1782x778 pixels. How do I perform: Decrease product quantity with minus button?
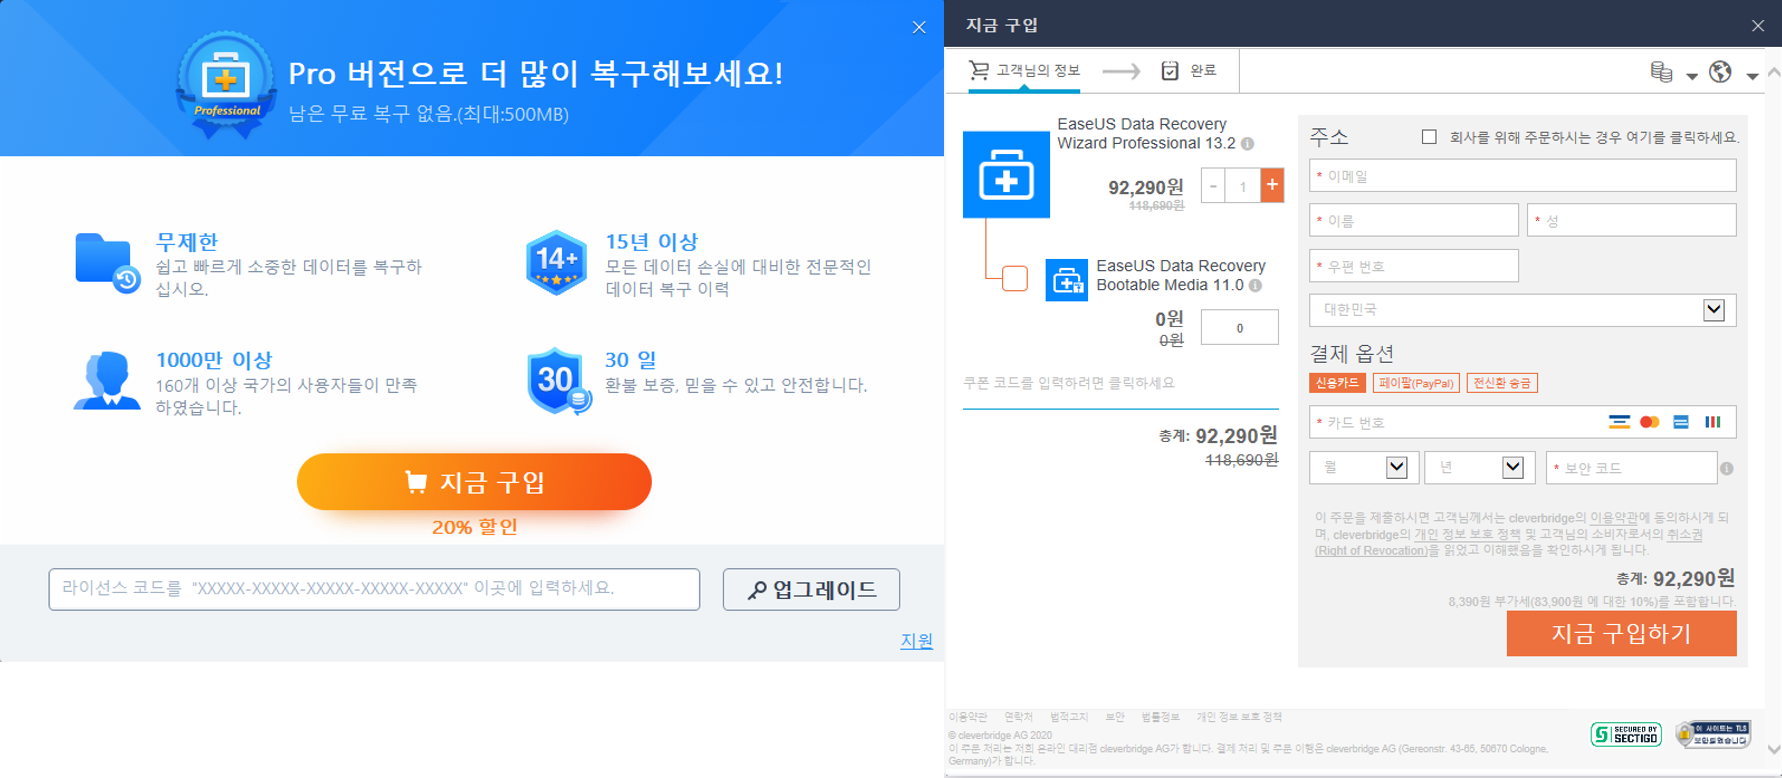tap(1213, 185)
